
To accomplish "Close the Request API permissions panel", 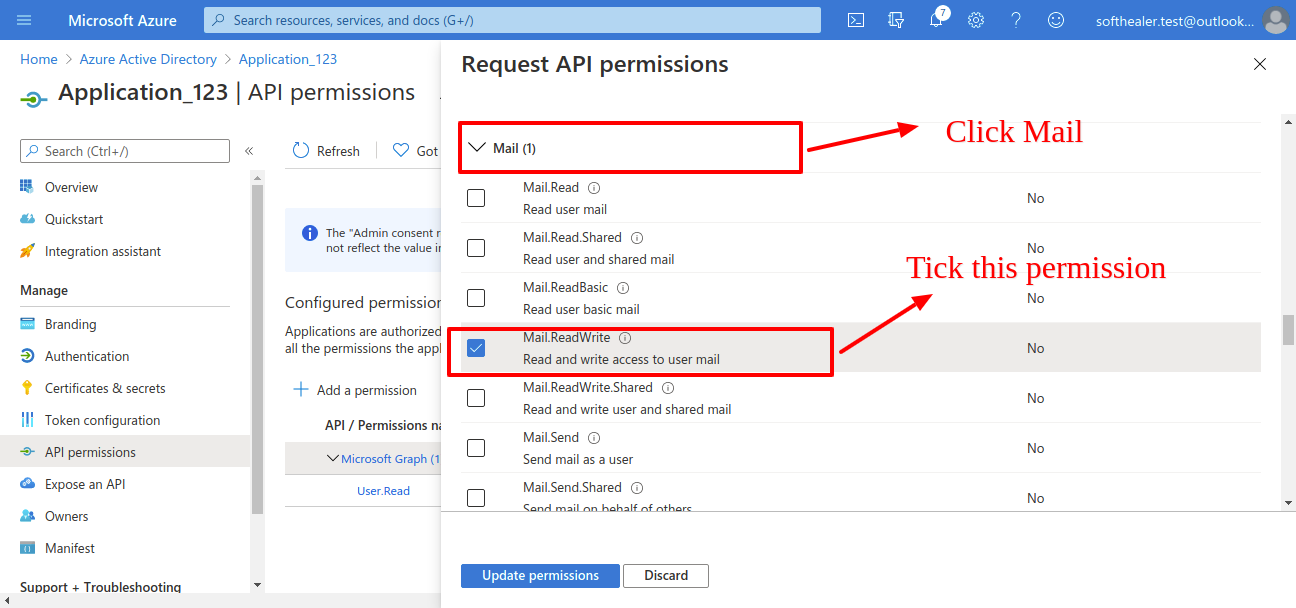I will pyautogui.click(x=1260, y=64).
